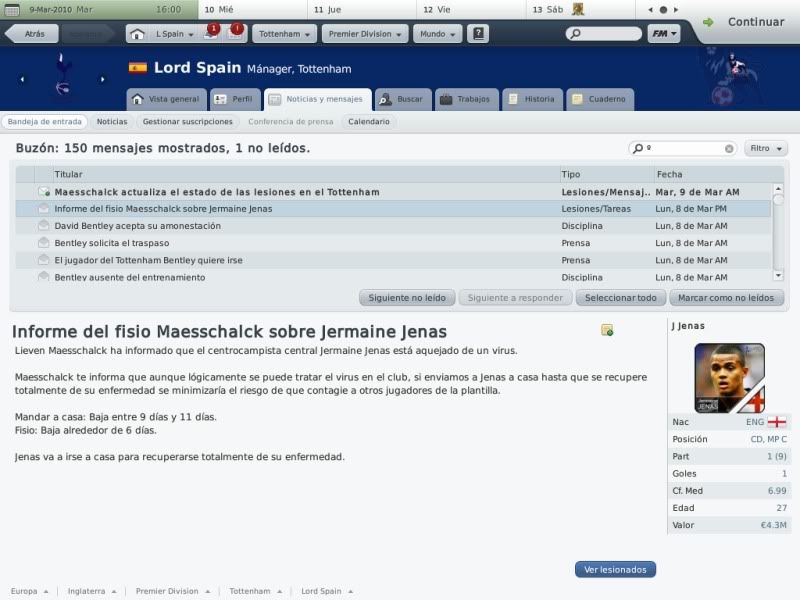The image size is (800, 600).
Task: Advance the calendar strip with right arrow
Action: point(676,10)
